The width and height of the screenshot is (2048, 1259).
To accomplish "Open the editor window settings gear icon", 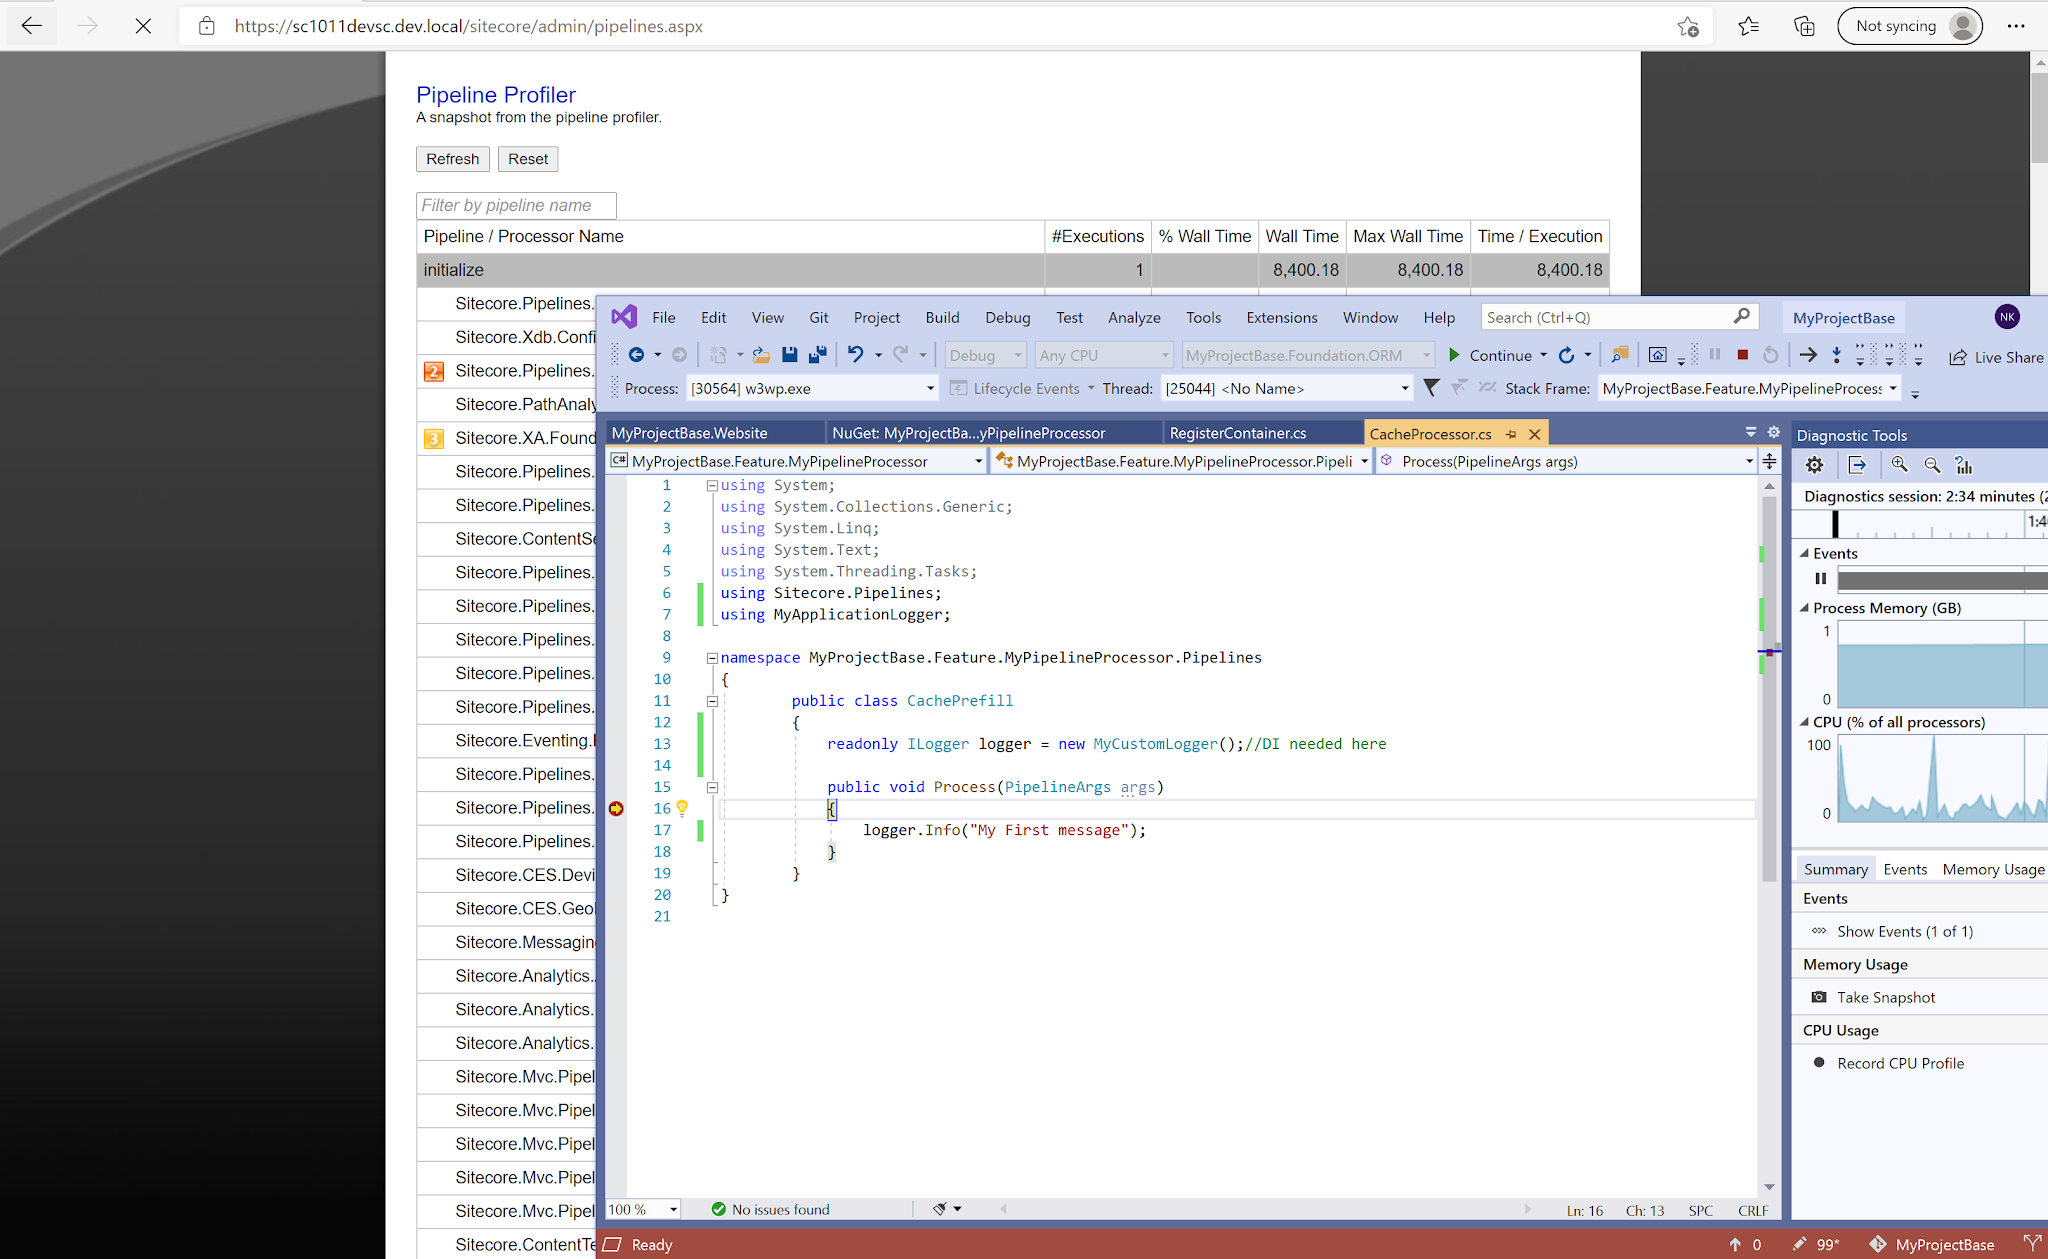I will (1773, 432).
